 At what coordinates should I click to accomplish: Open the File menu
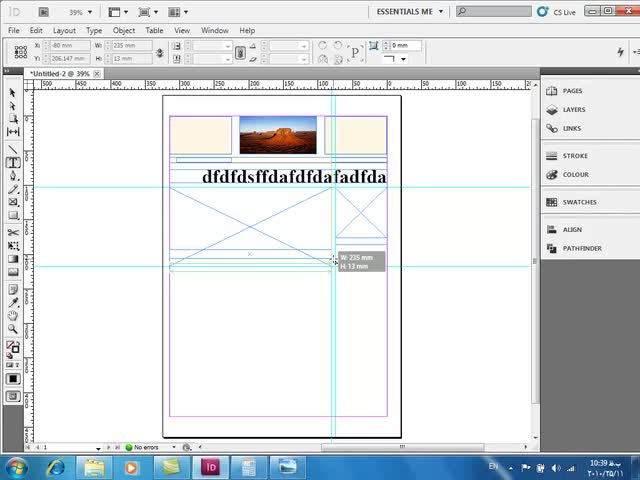[x=13, y=30]
